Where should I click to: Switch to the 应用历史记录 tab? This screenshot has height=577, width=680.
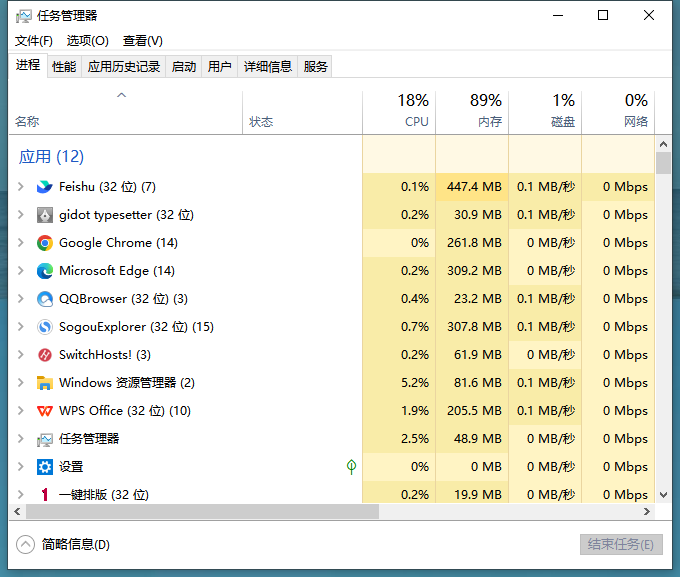click(x=124, y=67)
